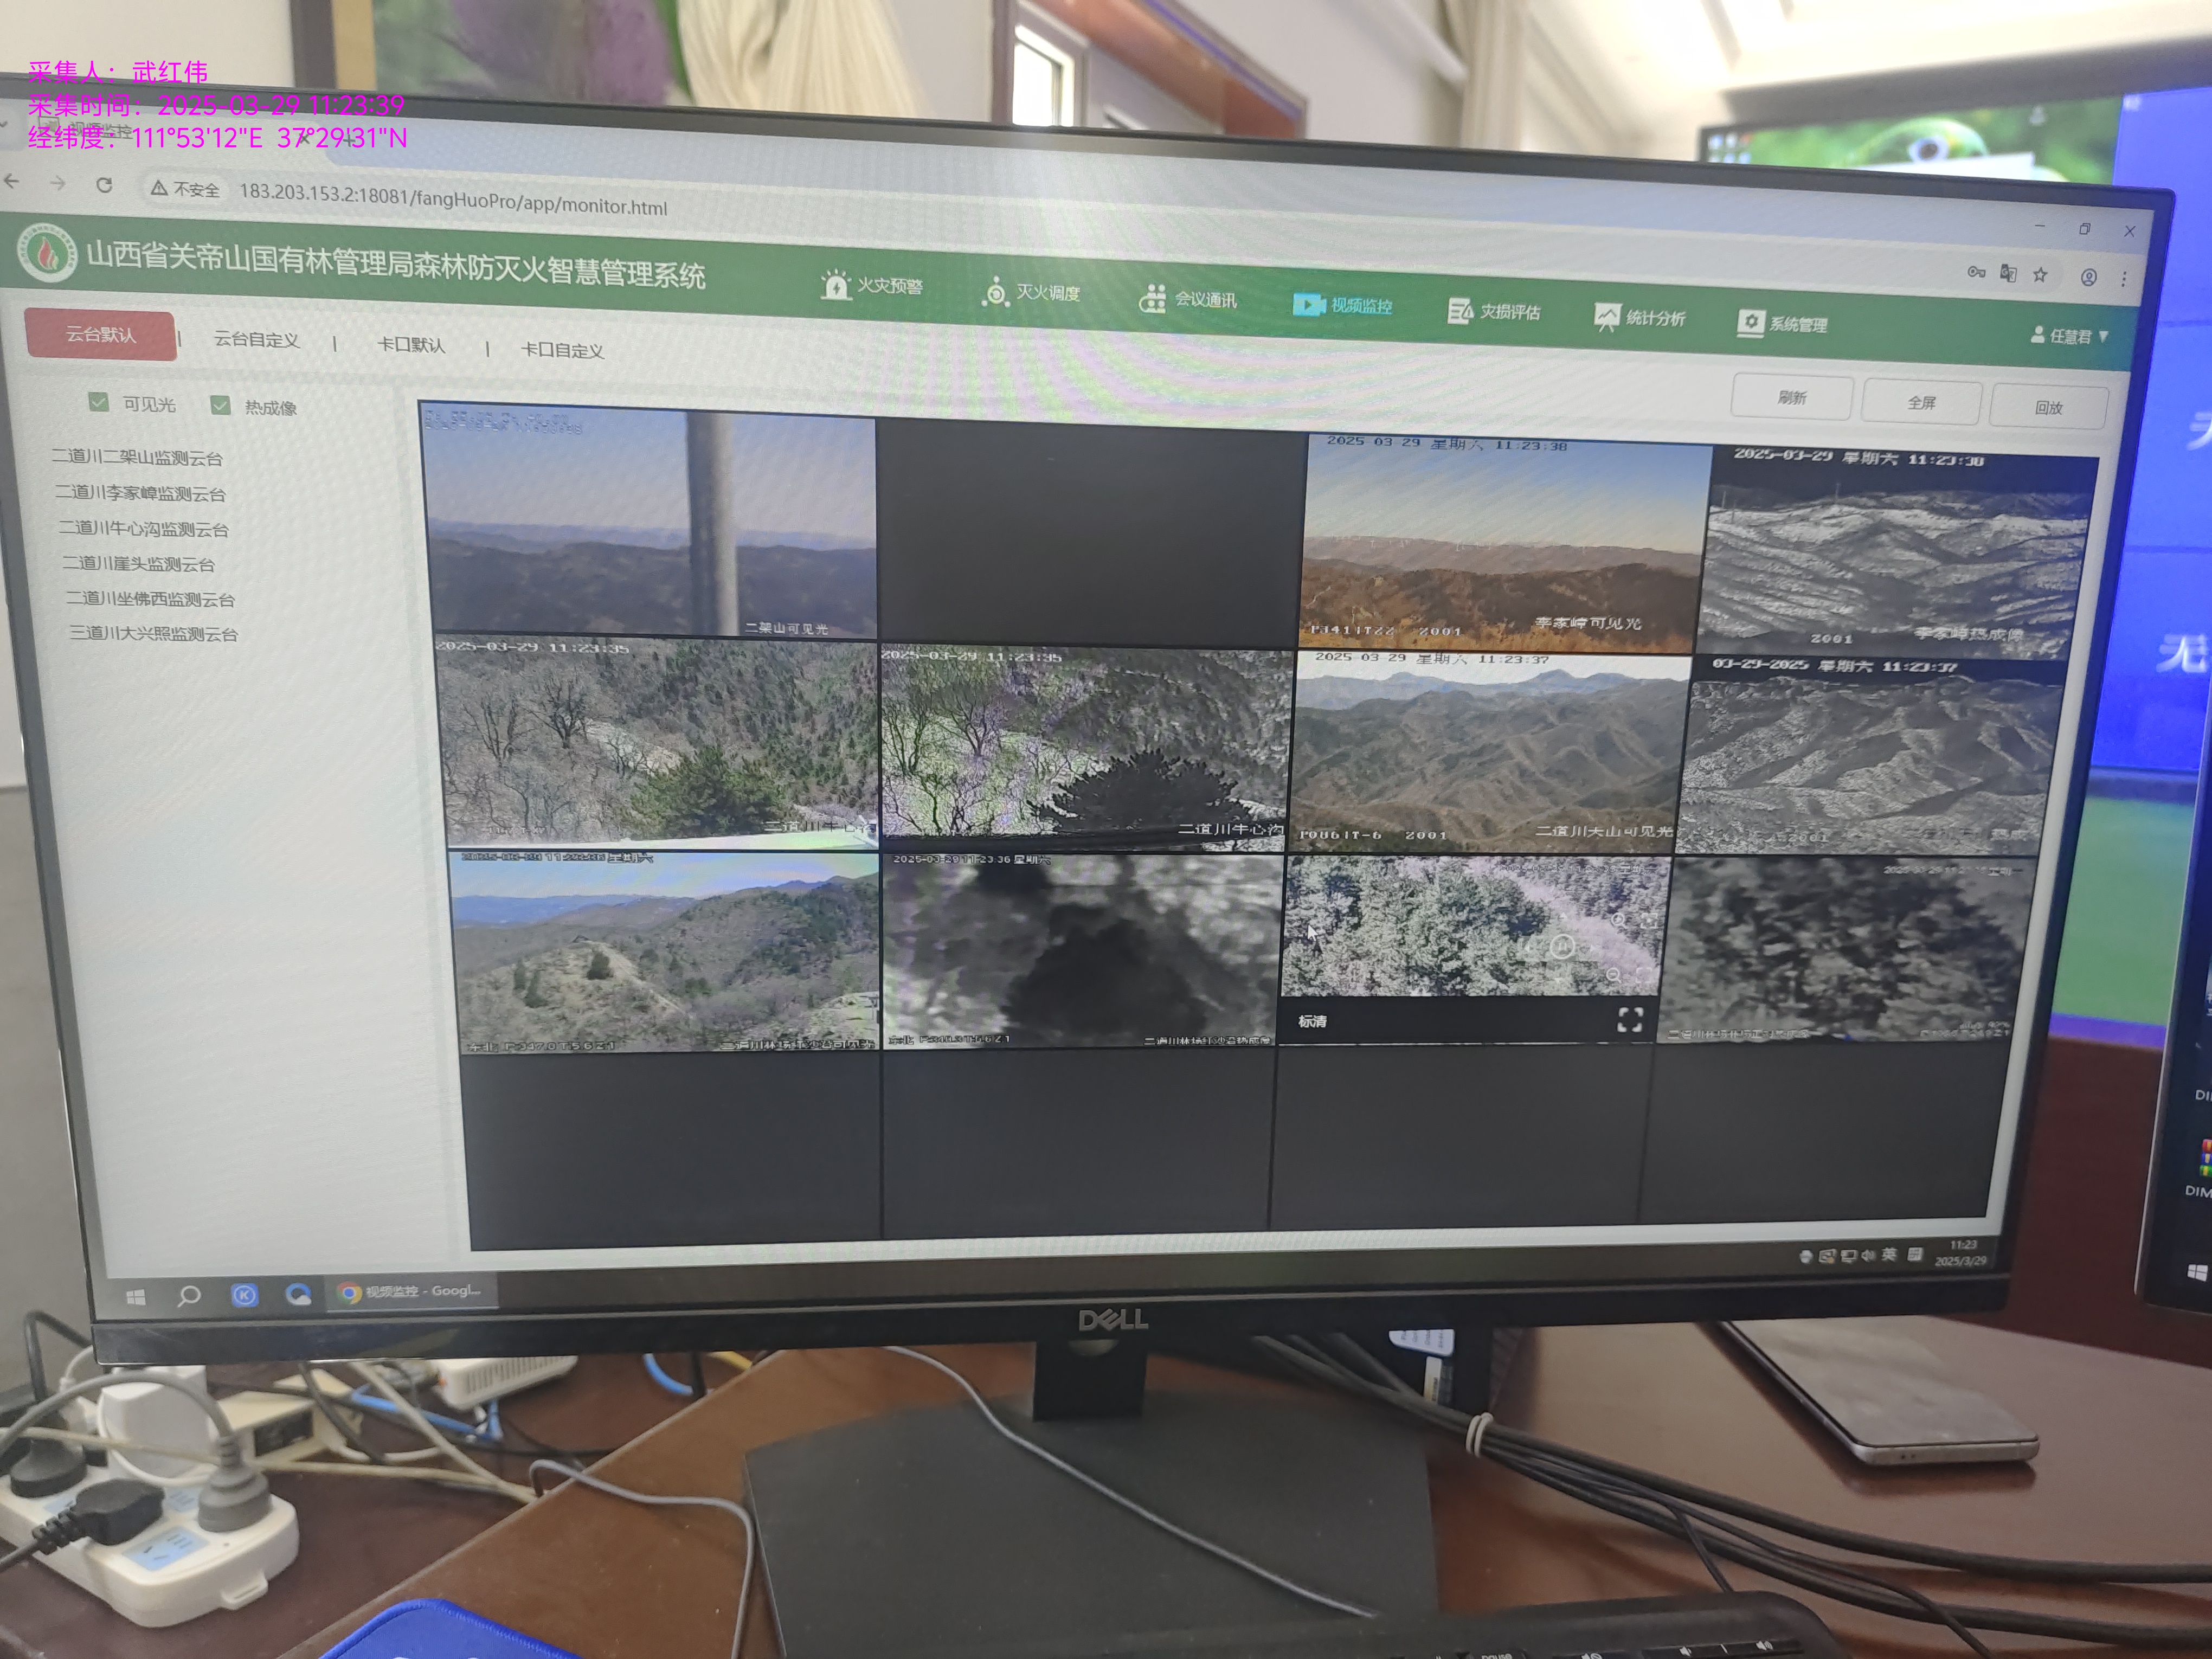The image size is (2212, 1659).
Task: Click the 回放 playback button
Action: point(2048,407)
